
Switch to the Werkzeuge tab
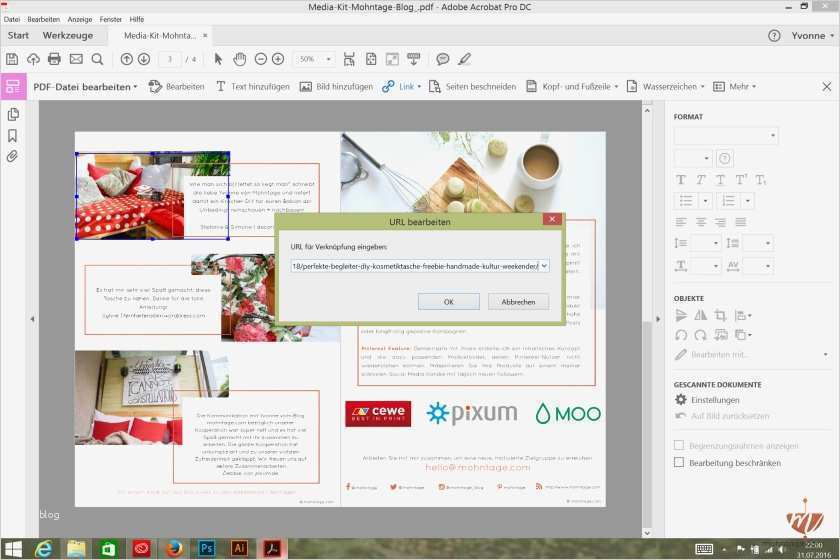67,36
